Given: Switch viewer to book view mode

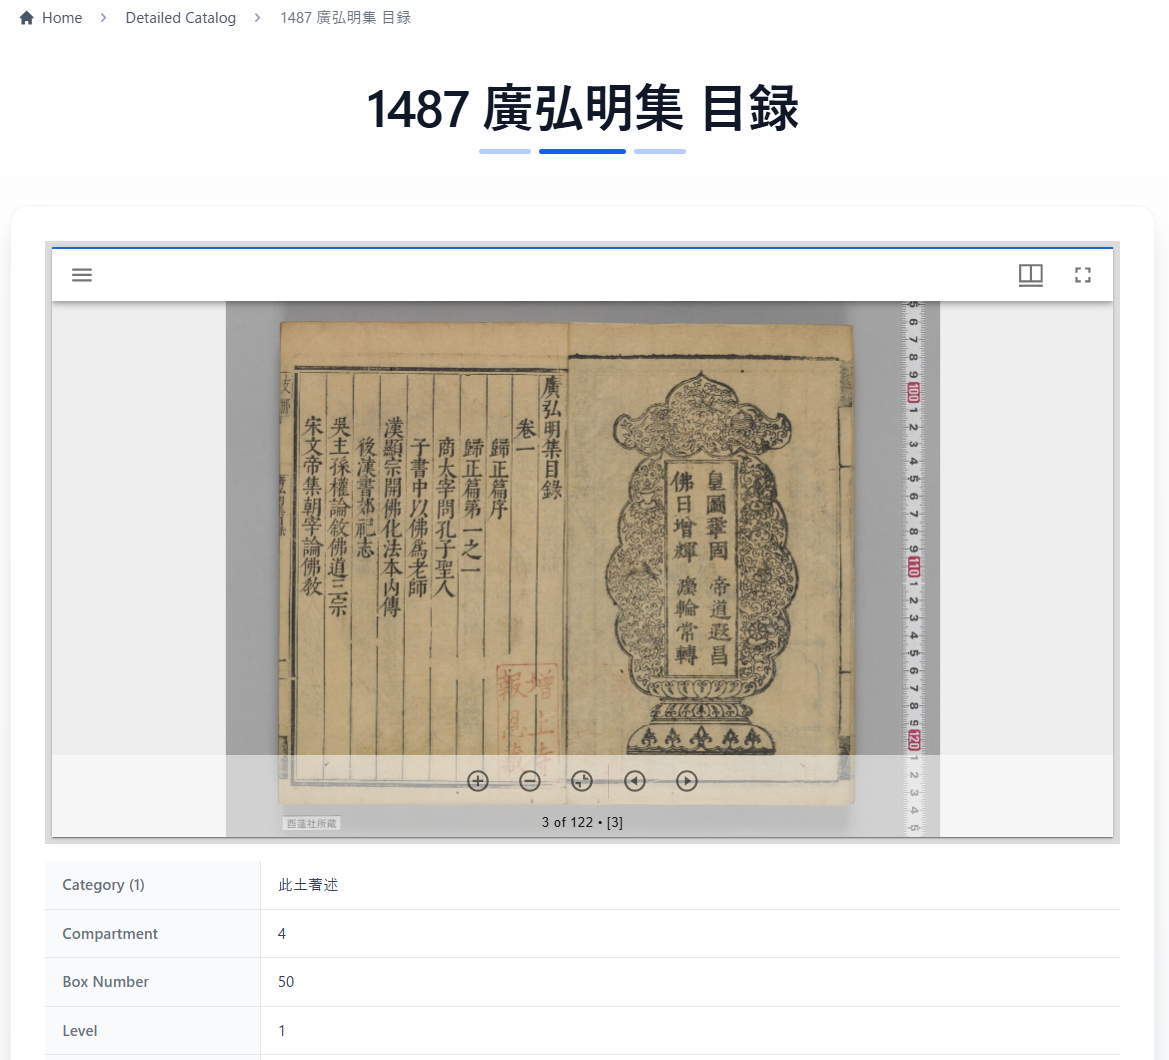Looking at the screenshot, I should pos(1030,275).
